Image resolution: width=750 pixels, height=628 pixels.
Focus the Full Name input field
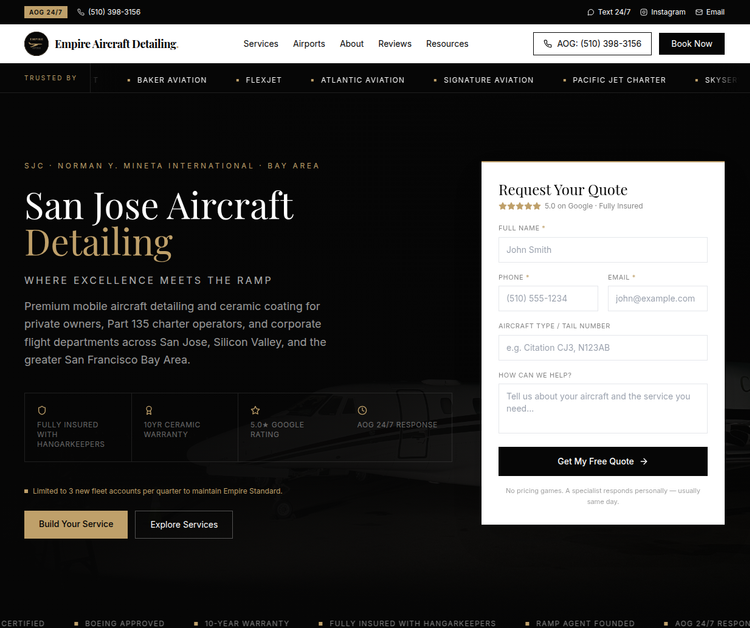point(603,250)
